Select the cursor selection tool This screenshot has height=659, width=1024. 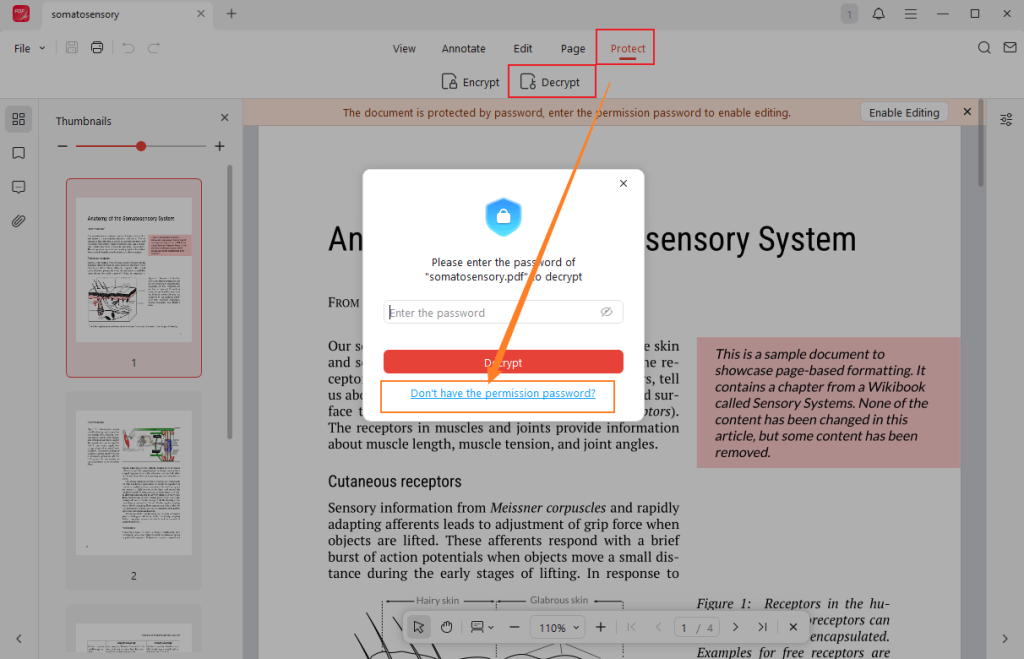point(418,627)
